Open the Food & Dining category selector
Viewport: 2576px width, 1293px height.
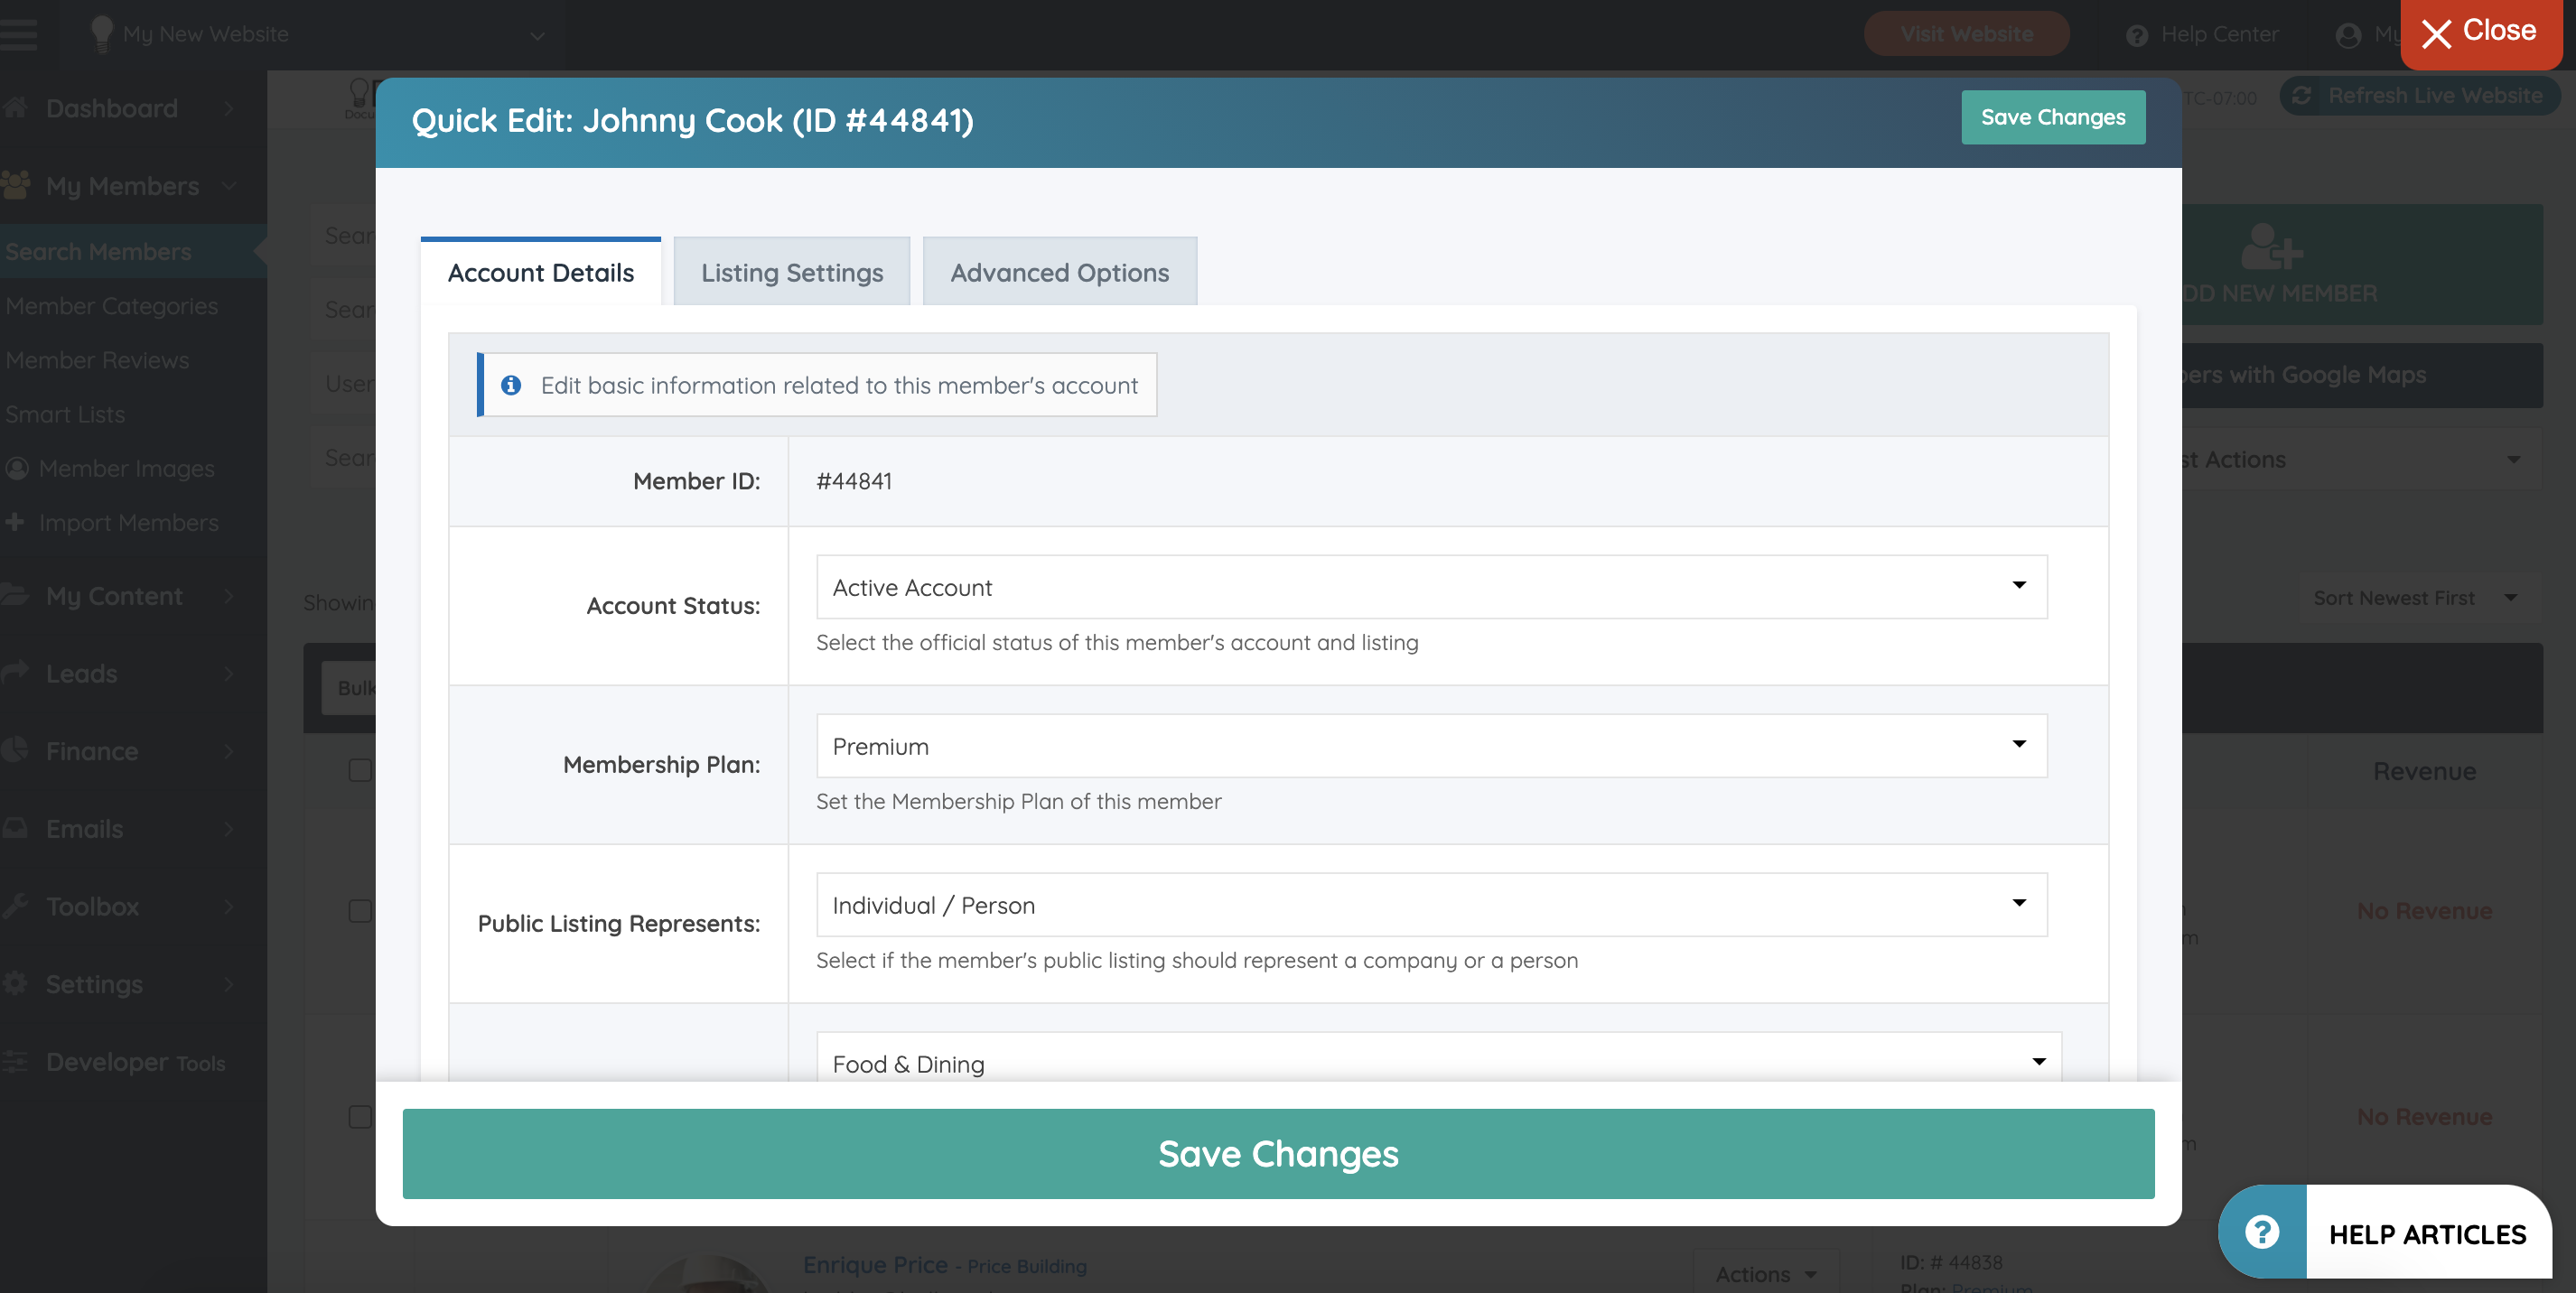pos(1438,1062)
